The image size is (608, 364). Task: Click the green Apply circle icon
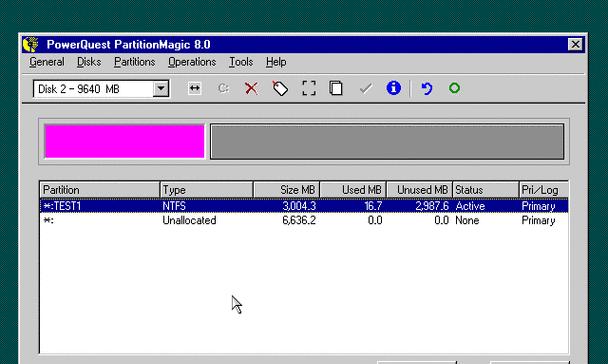click(x=454, y=88)
